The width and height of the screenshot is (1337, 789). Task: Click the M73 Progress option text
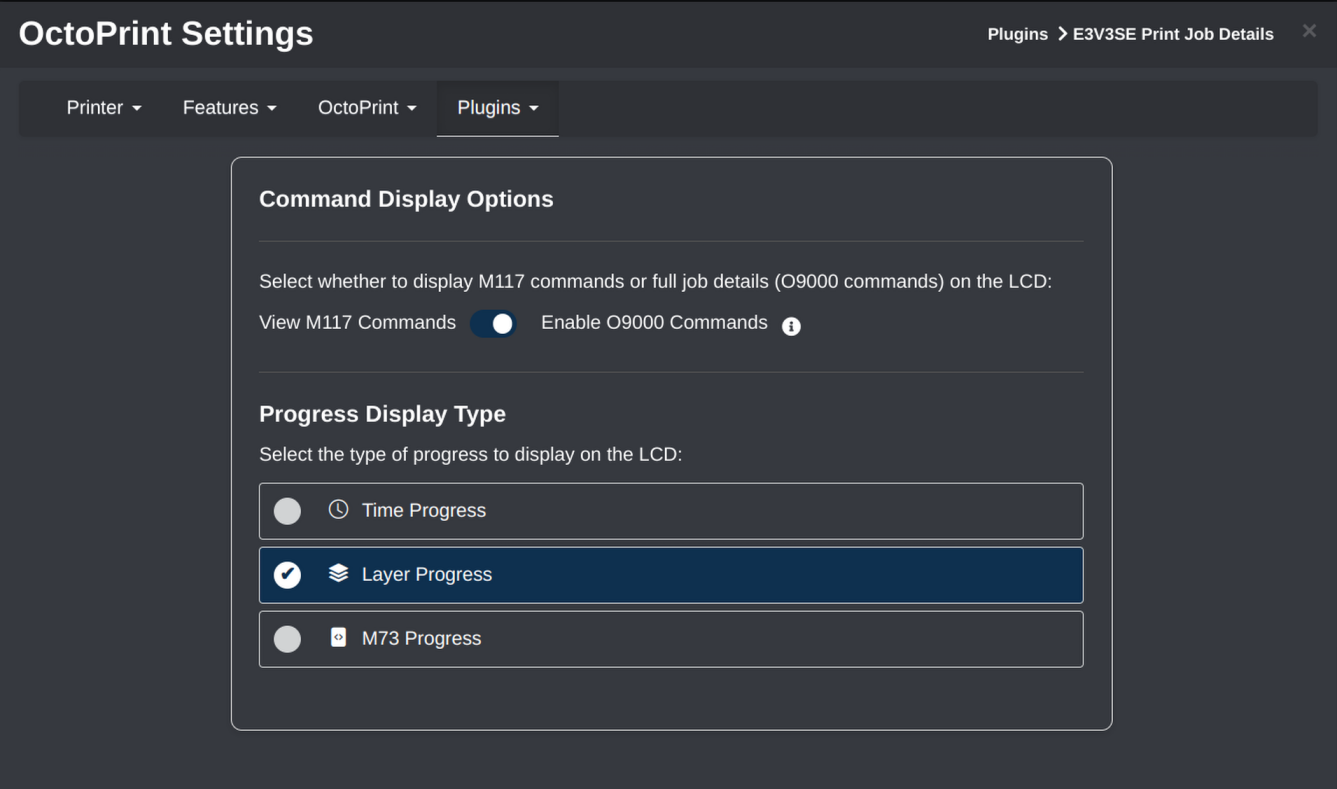click(421, 638)
